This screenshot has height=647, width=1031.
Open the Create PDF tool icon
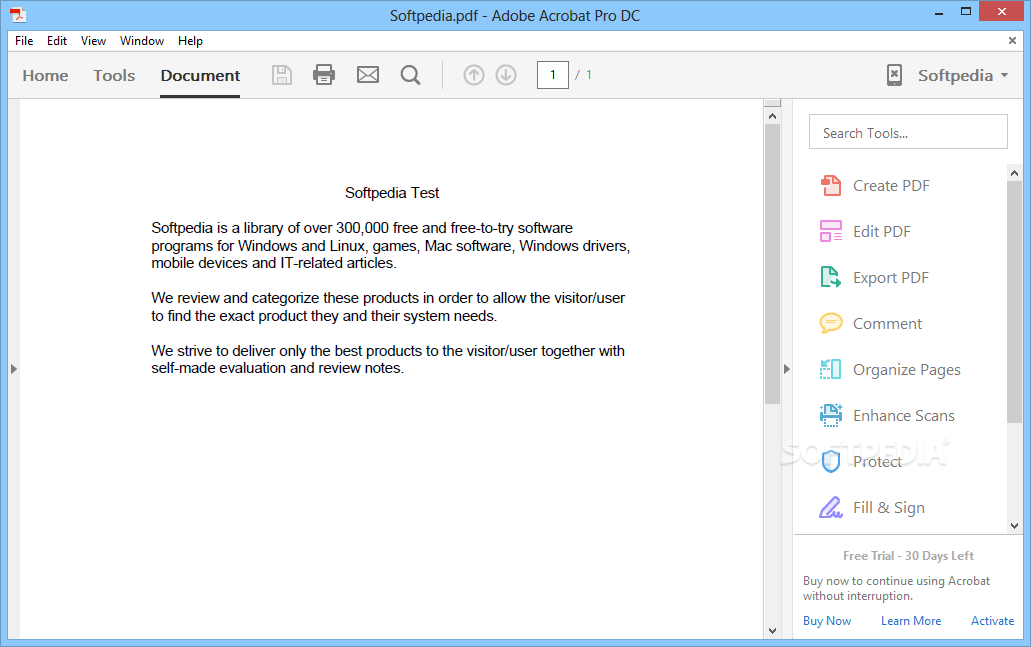click(830, 185)
